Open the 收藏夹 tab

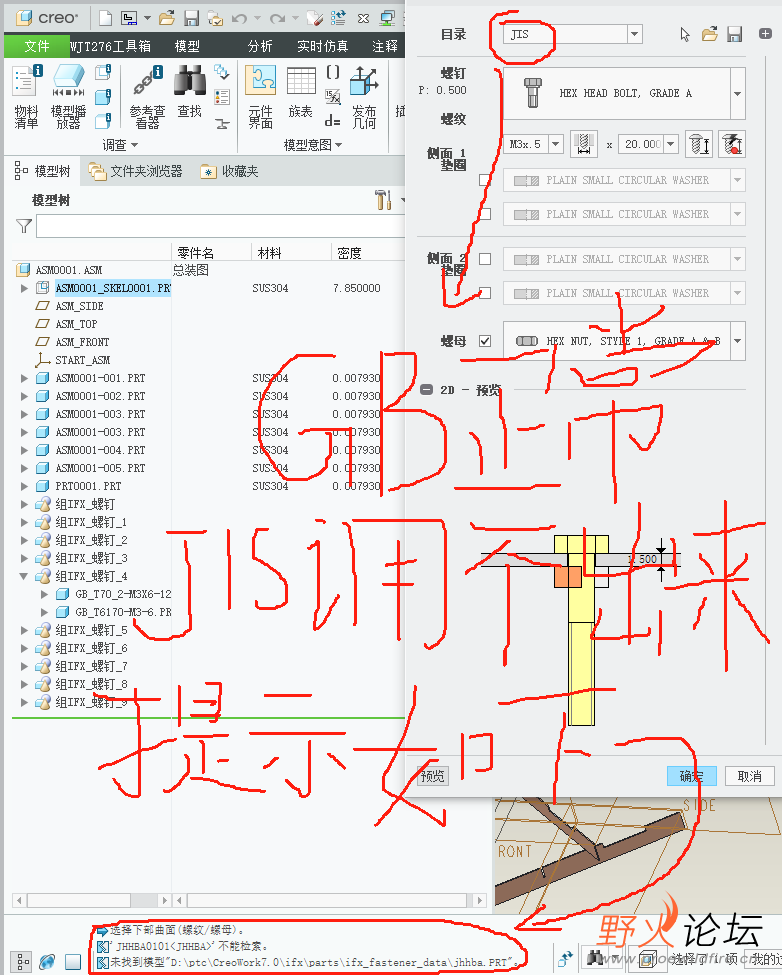tap(229, 171)
